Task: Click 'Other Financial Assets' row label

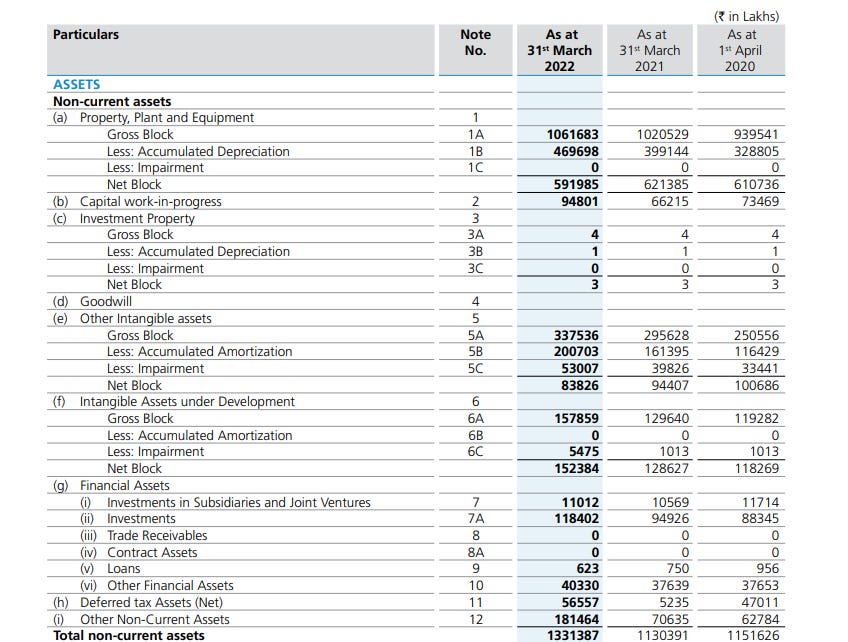Action: click(170, 586)
